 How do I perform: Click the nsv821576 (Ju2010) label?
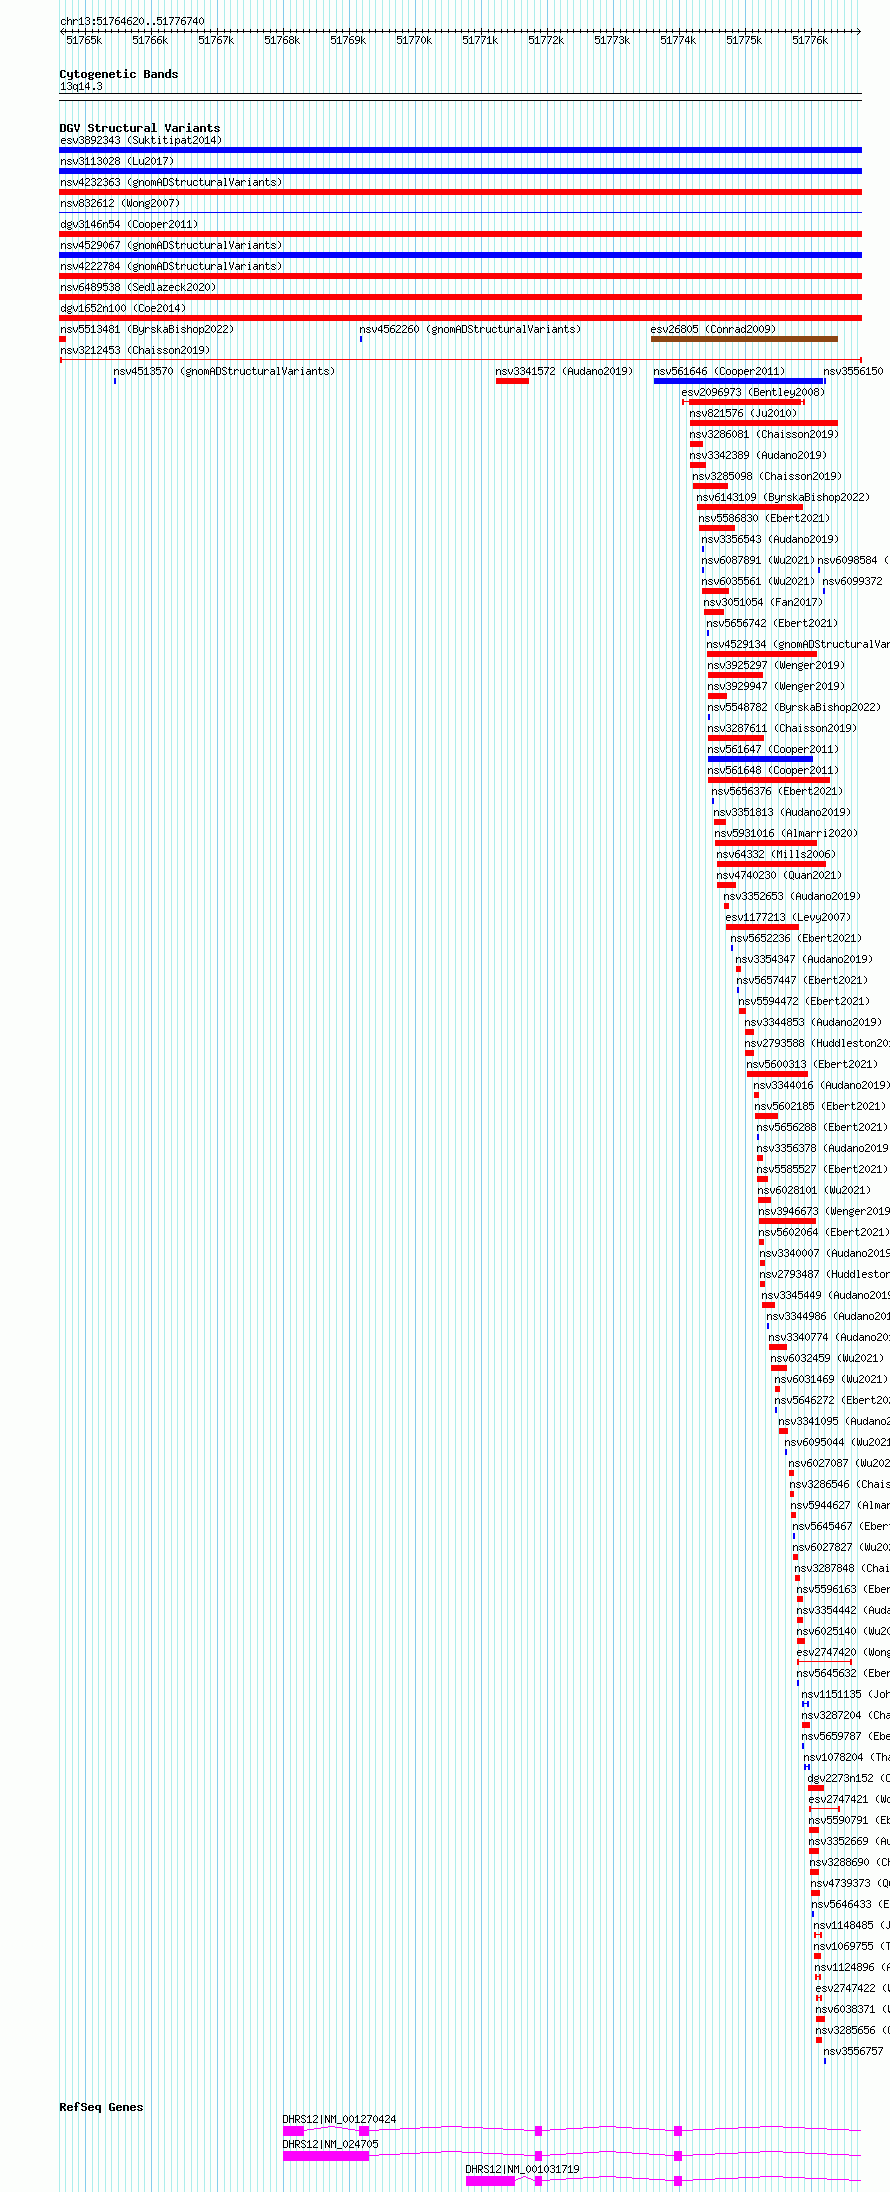coord(744,413)
